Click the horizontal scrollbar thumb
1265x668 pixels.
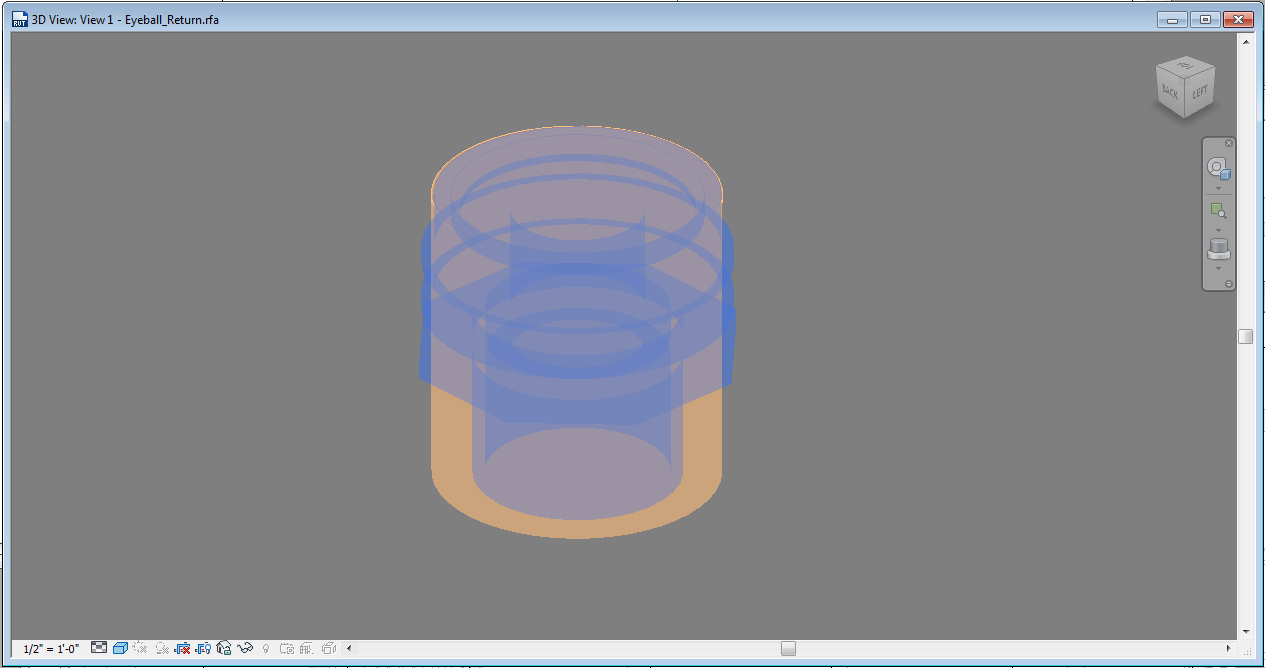(788, 648)
